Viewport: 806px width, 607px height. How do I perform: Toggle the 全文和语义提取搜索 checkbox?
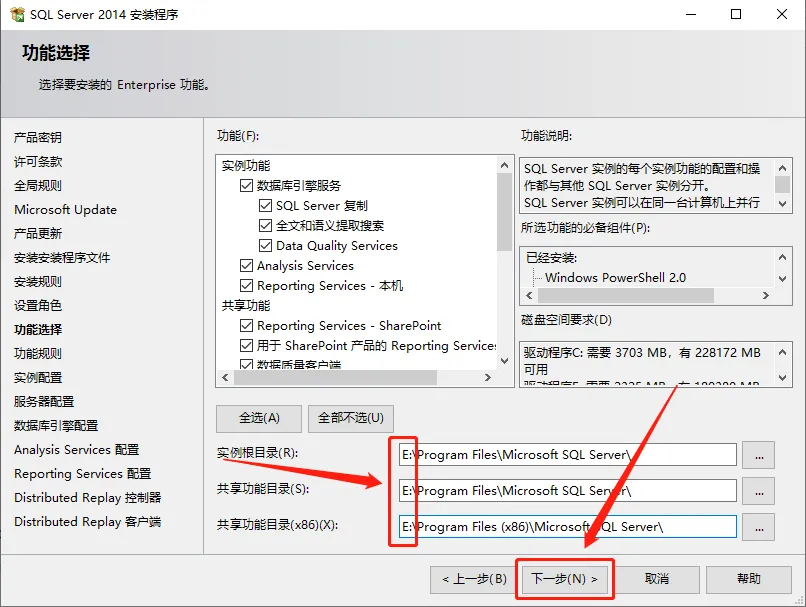(265, 226)
